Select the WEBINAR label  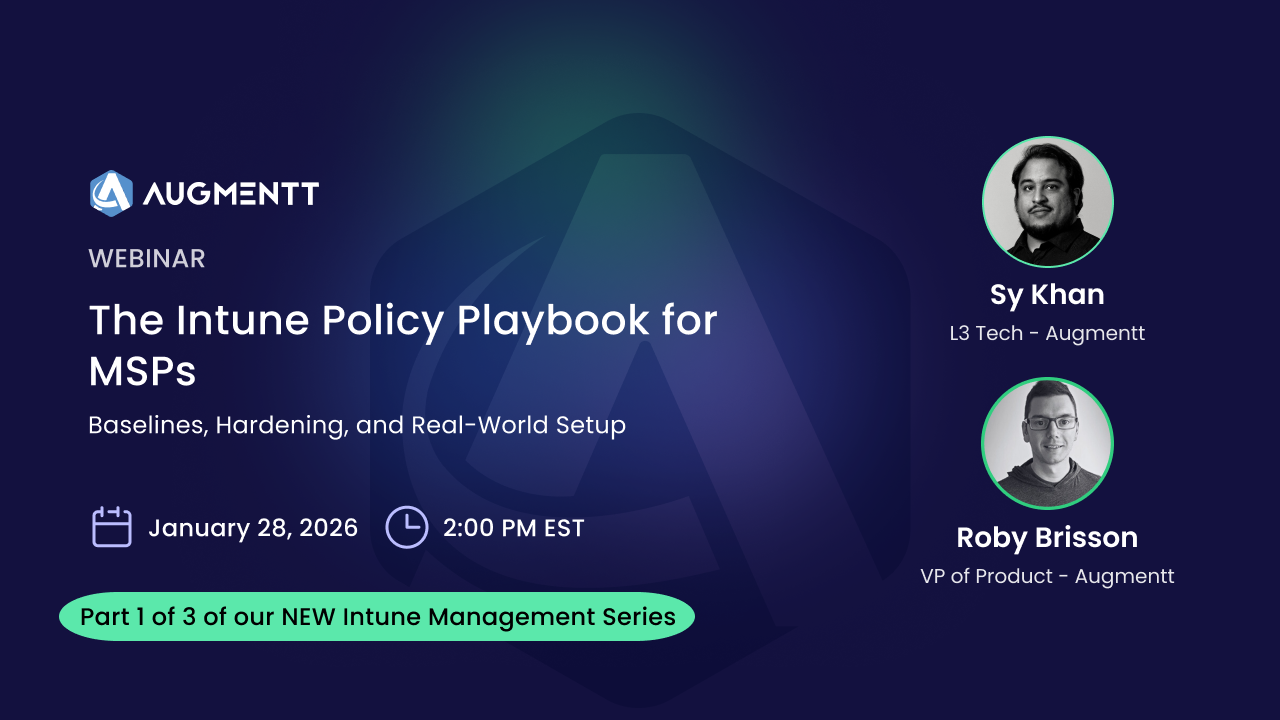[x=147, y=259]
